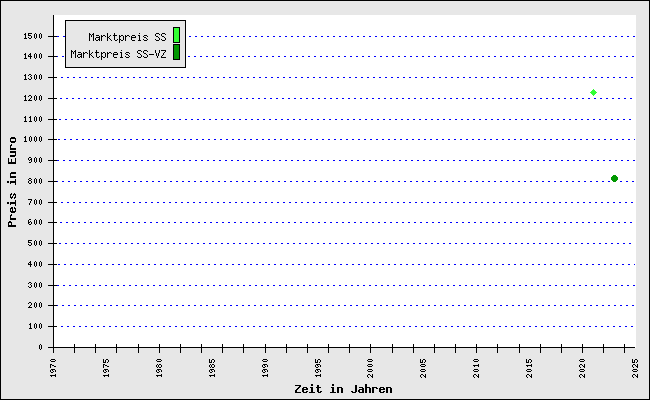
Task: Click the 1975 year label on the x-axis
Action: [106, 368]
